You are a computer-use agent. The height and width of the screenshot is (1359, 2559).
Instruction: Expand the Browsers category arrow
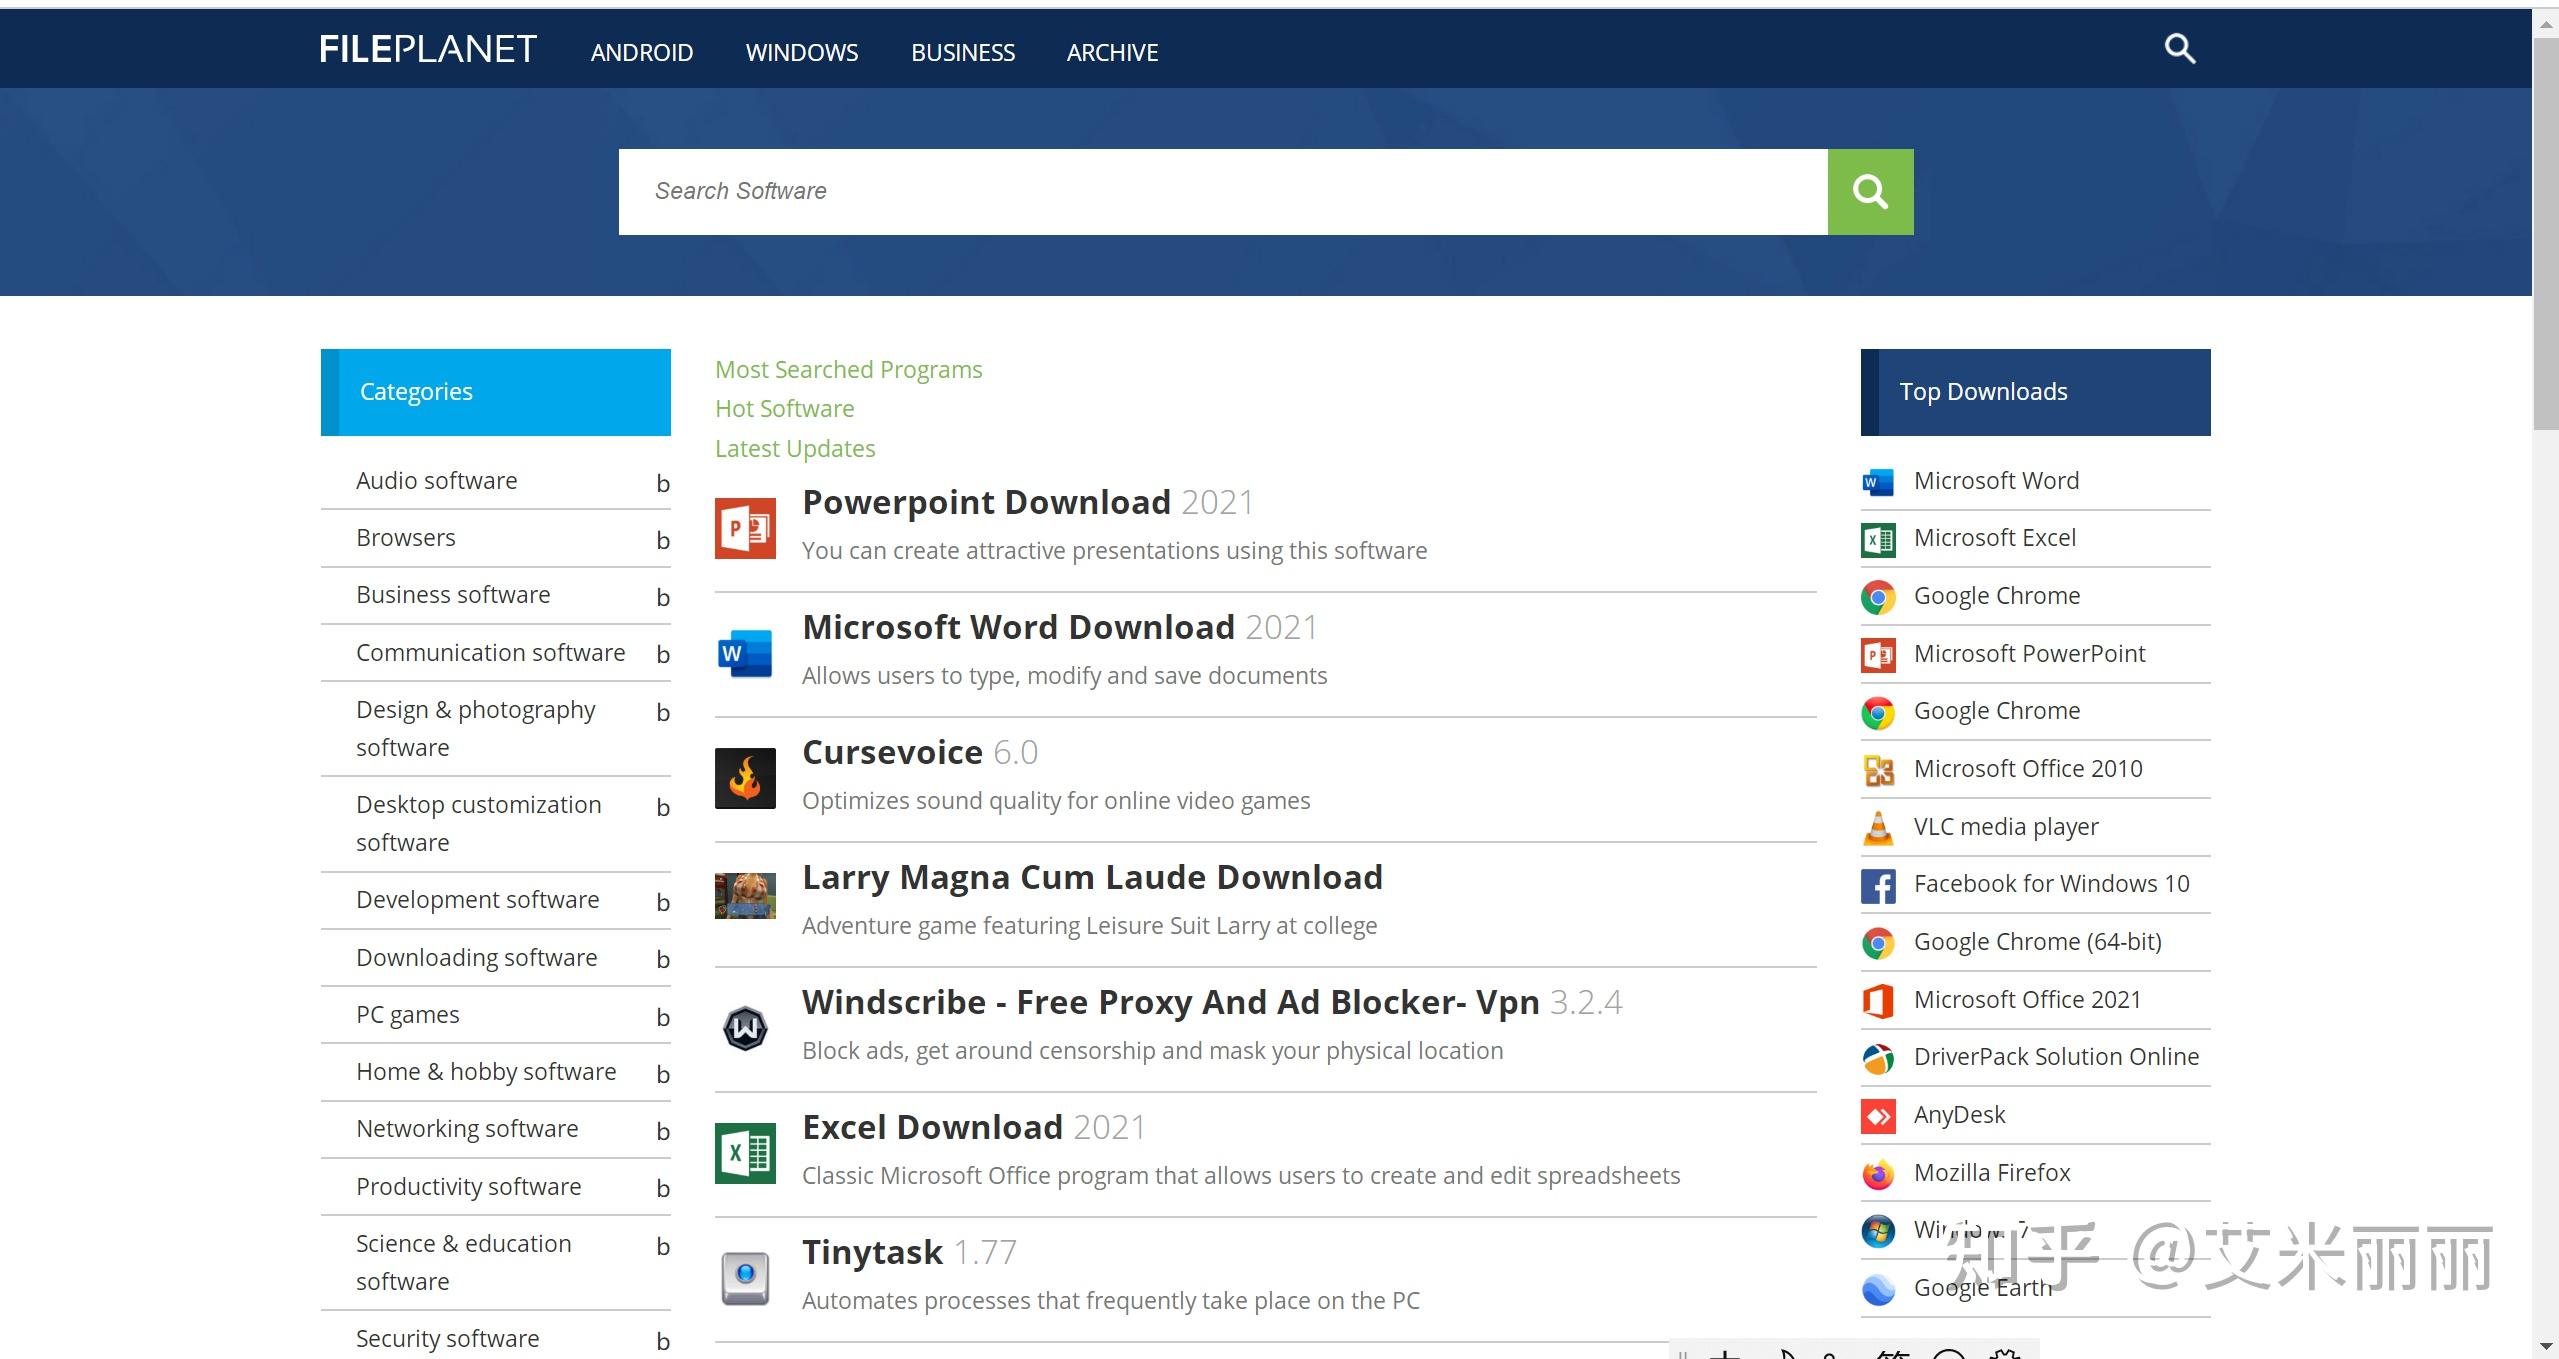click(662, 541)
